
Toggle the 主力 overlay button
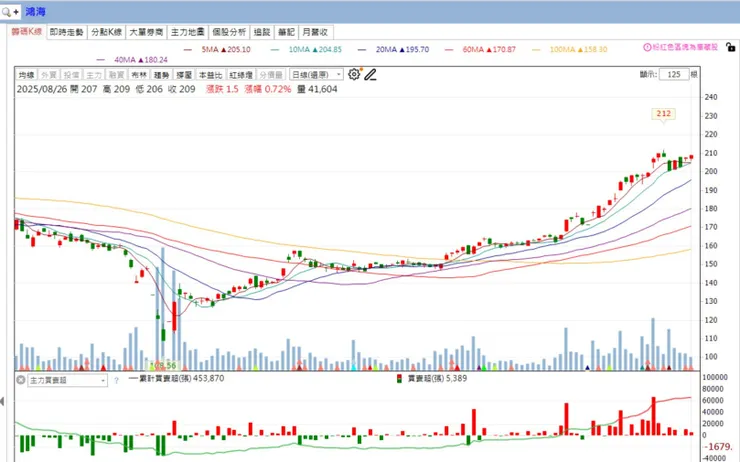[x=94, y=75]
